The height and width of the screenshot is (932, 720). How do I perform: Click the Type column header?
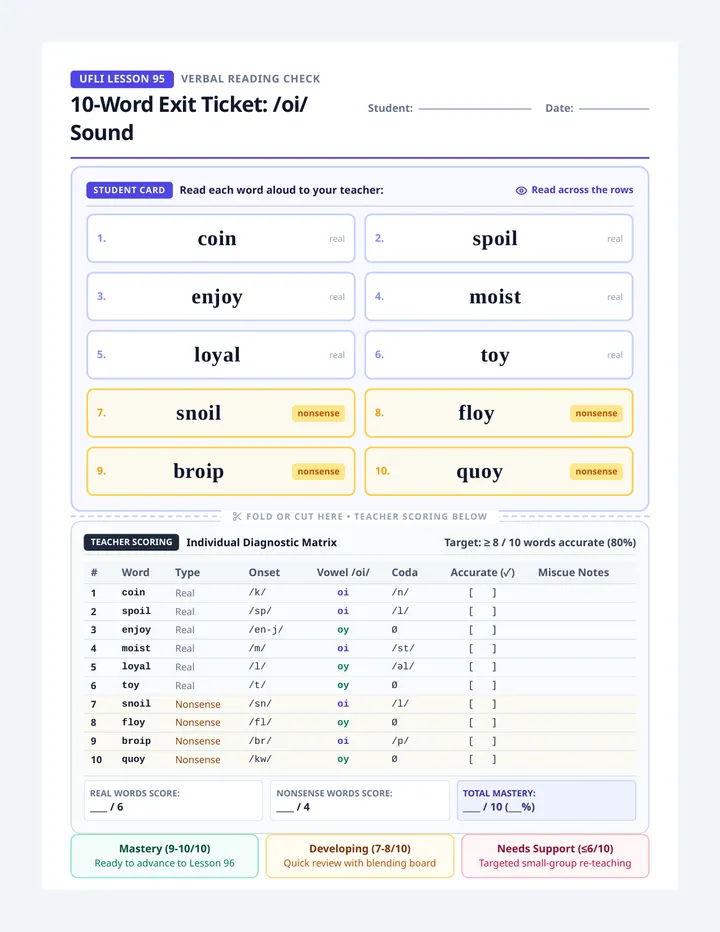coord(187,572)
